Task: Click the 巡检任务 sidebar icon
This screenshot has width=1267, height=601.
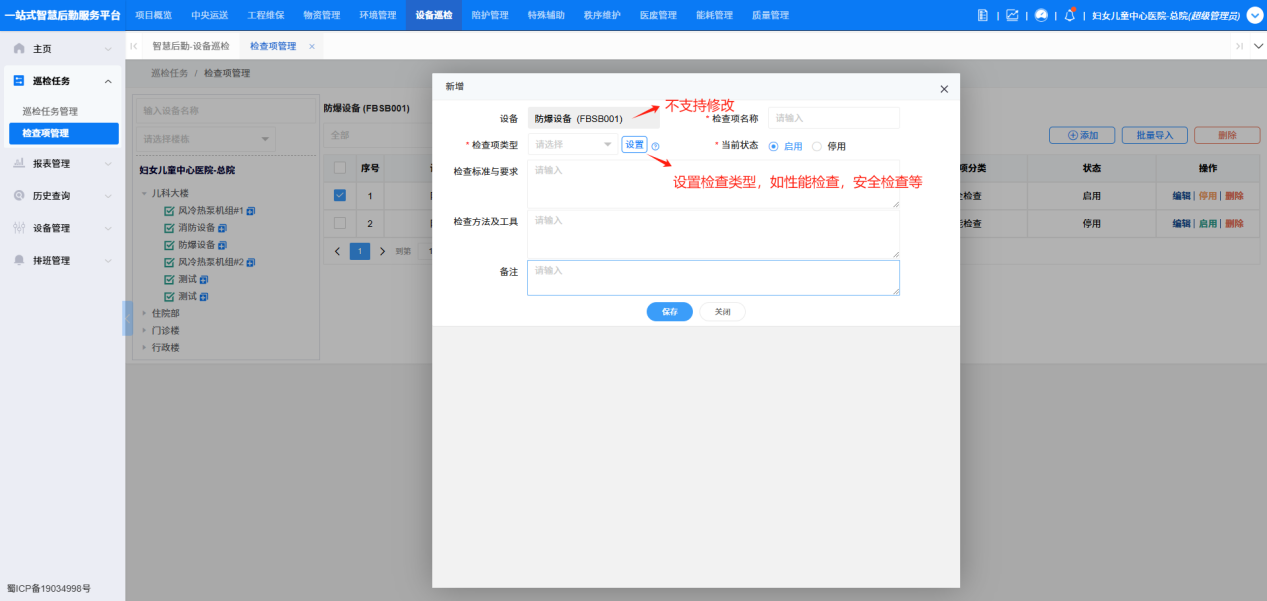Action: (x=19, y=81)
